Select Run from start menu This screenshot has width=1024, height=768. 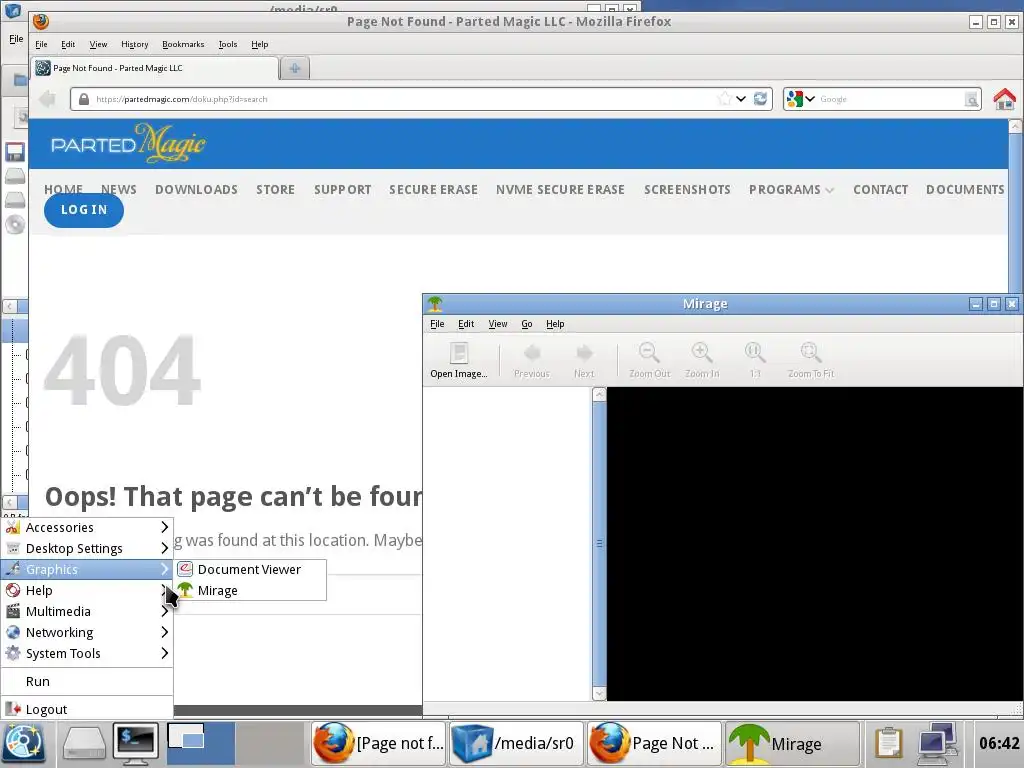coord(87,681)
